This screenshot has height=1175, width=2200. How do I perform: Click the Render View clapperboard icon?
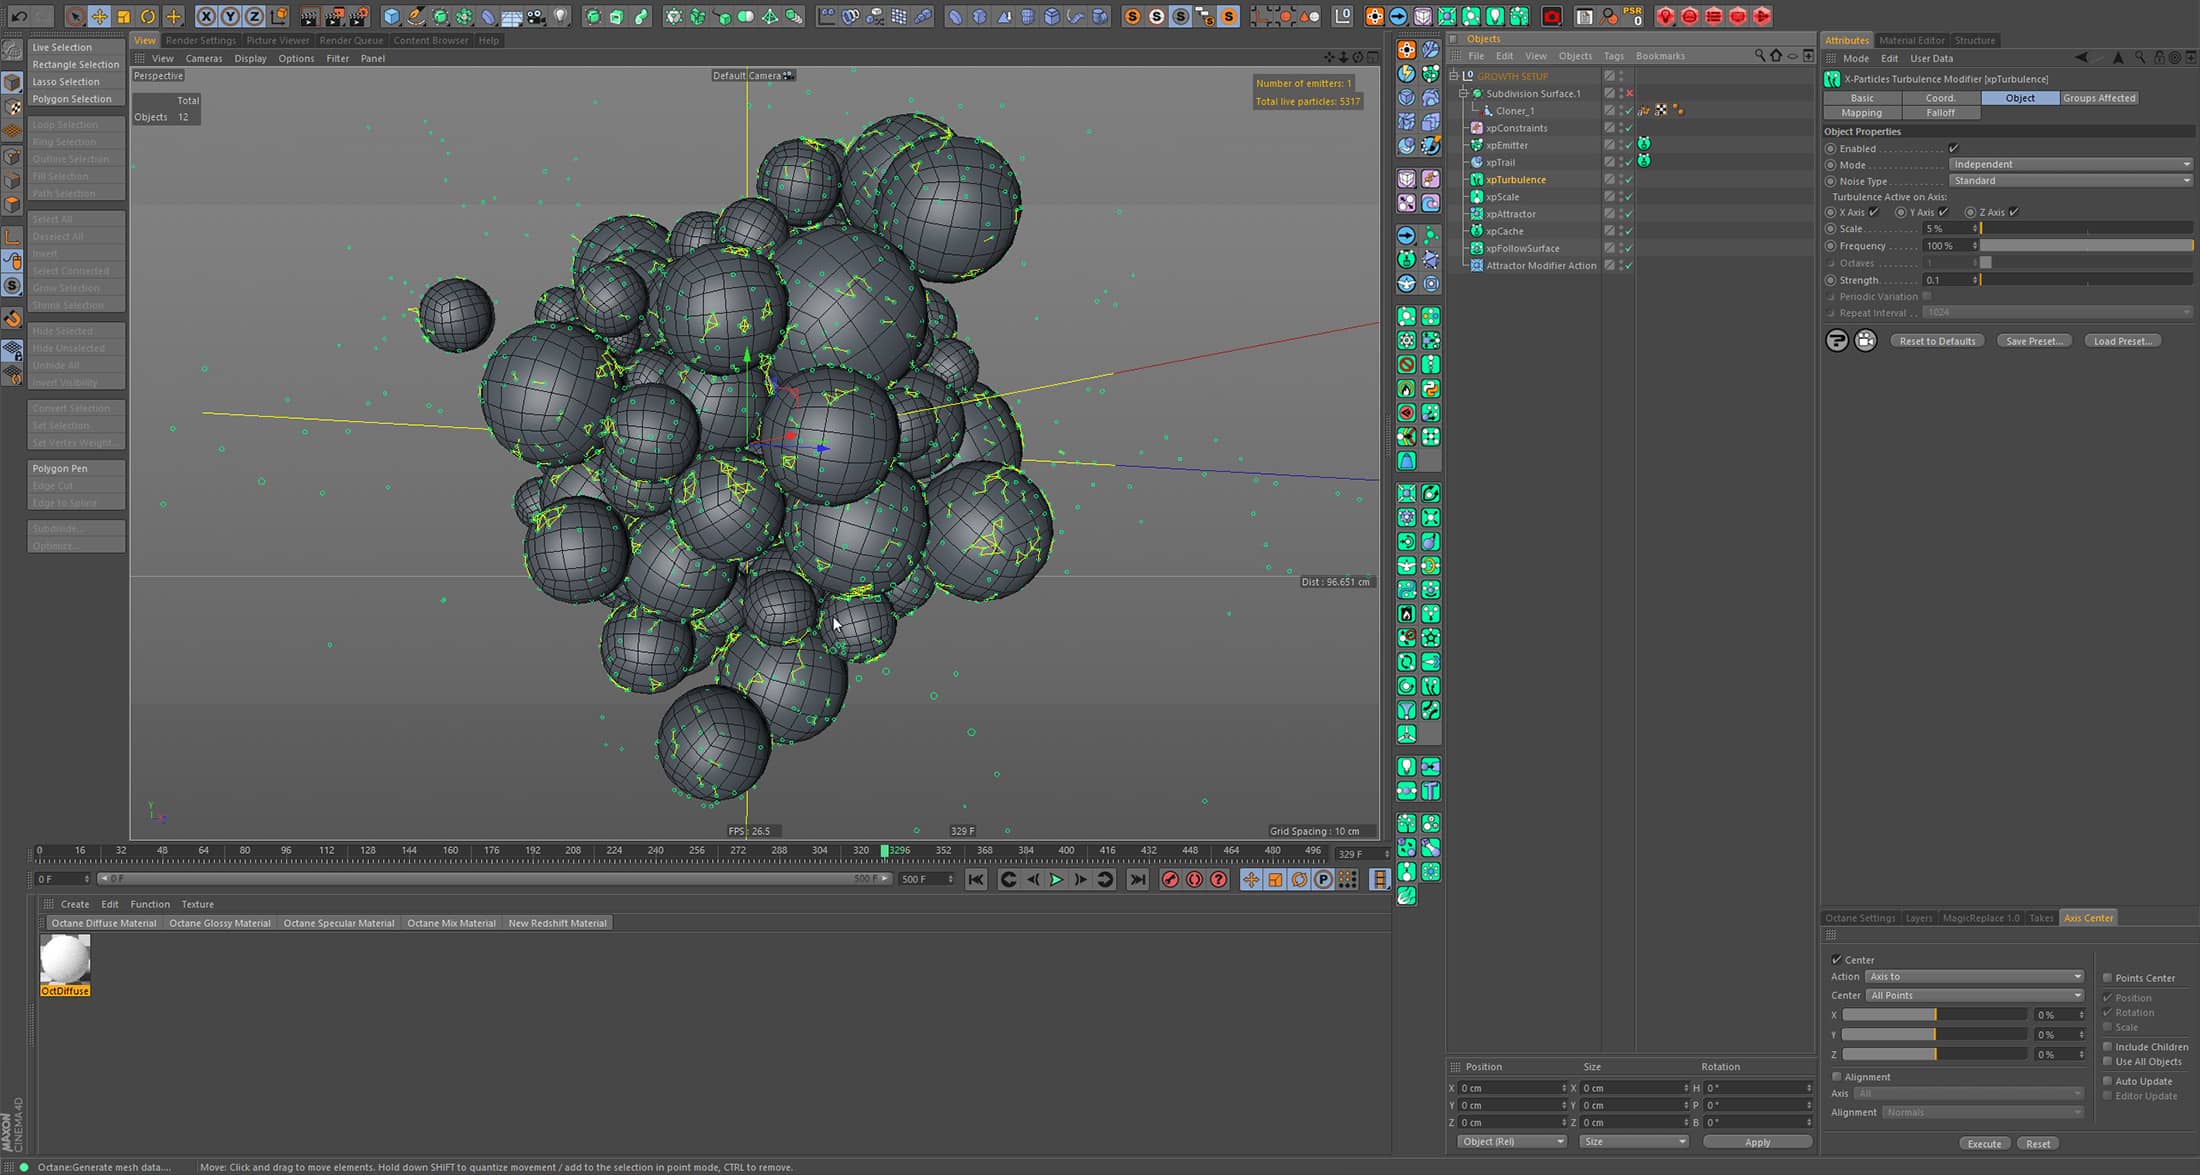point(310,16)
